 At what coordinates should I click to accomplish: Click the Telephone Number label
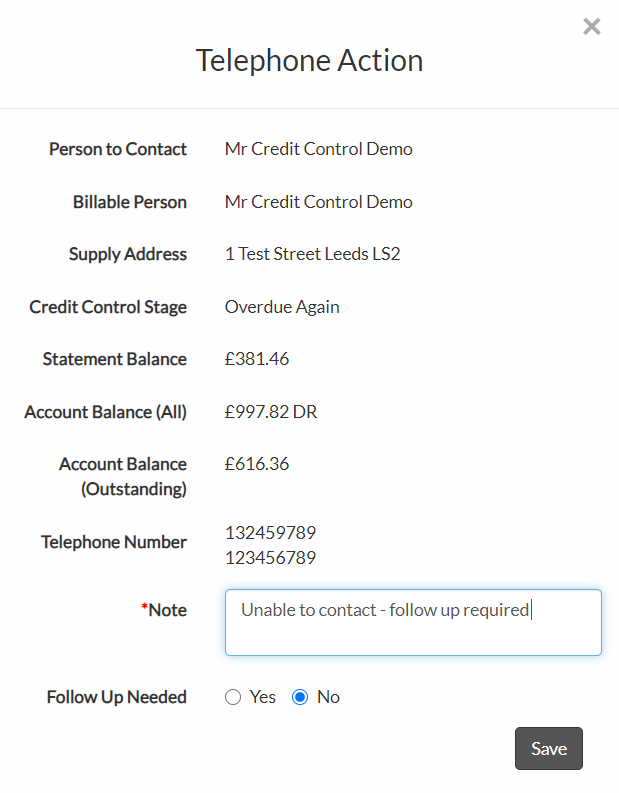click(x=114, y=542)
